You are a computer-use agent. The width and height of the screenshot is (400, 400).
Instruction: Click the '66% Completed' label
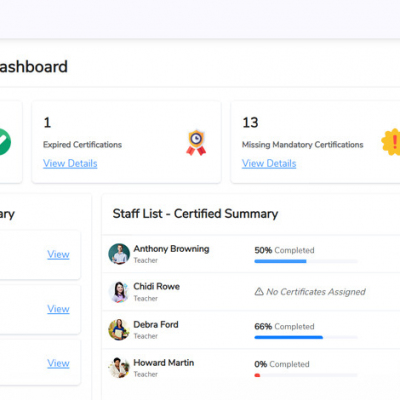coord(284,326)
